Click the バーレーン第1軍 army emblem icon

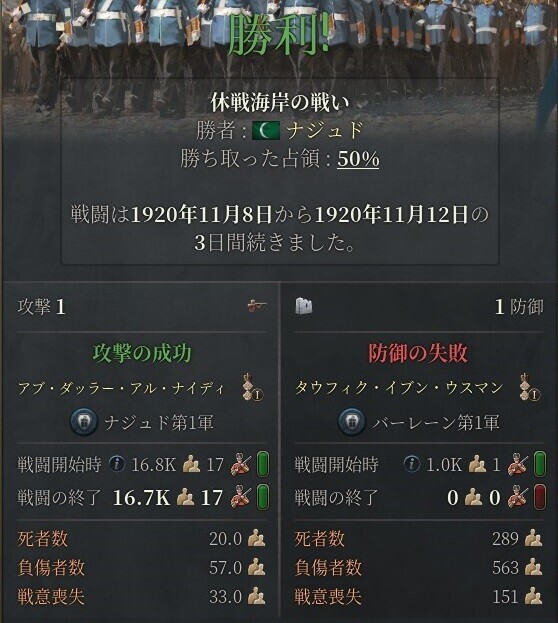[x=352, y=422]
